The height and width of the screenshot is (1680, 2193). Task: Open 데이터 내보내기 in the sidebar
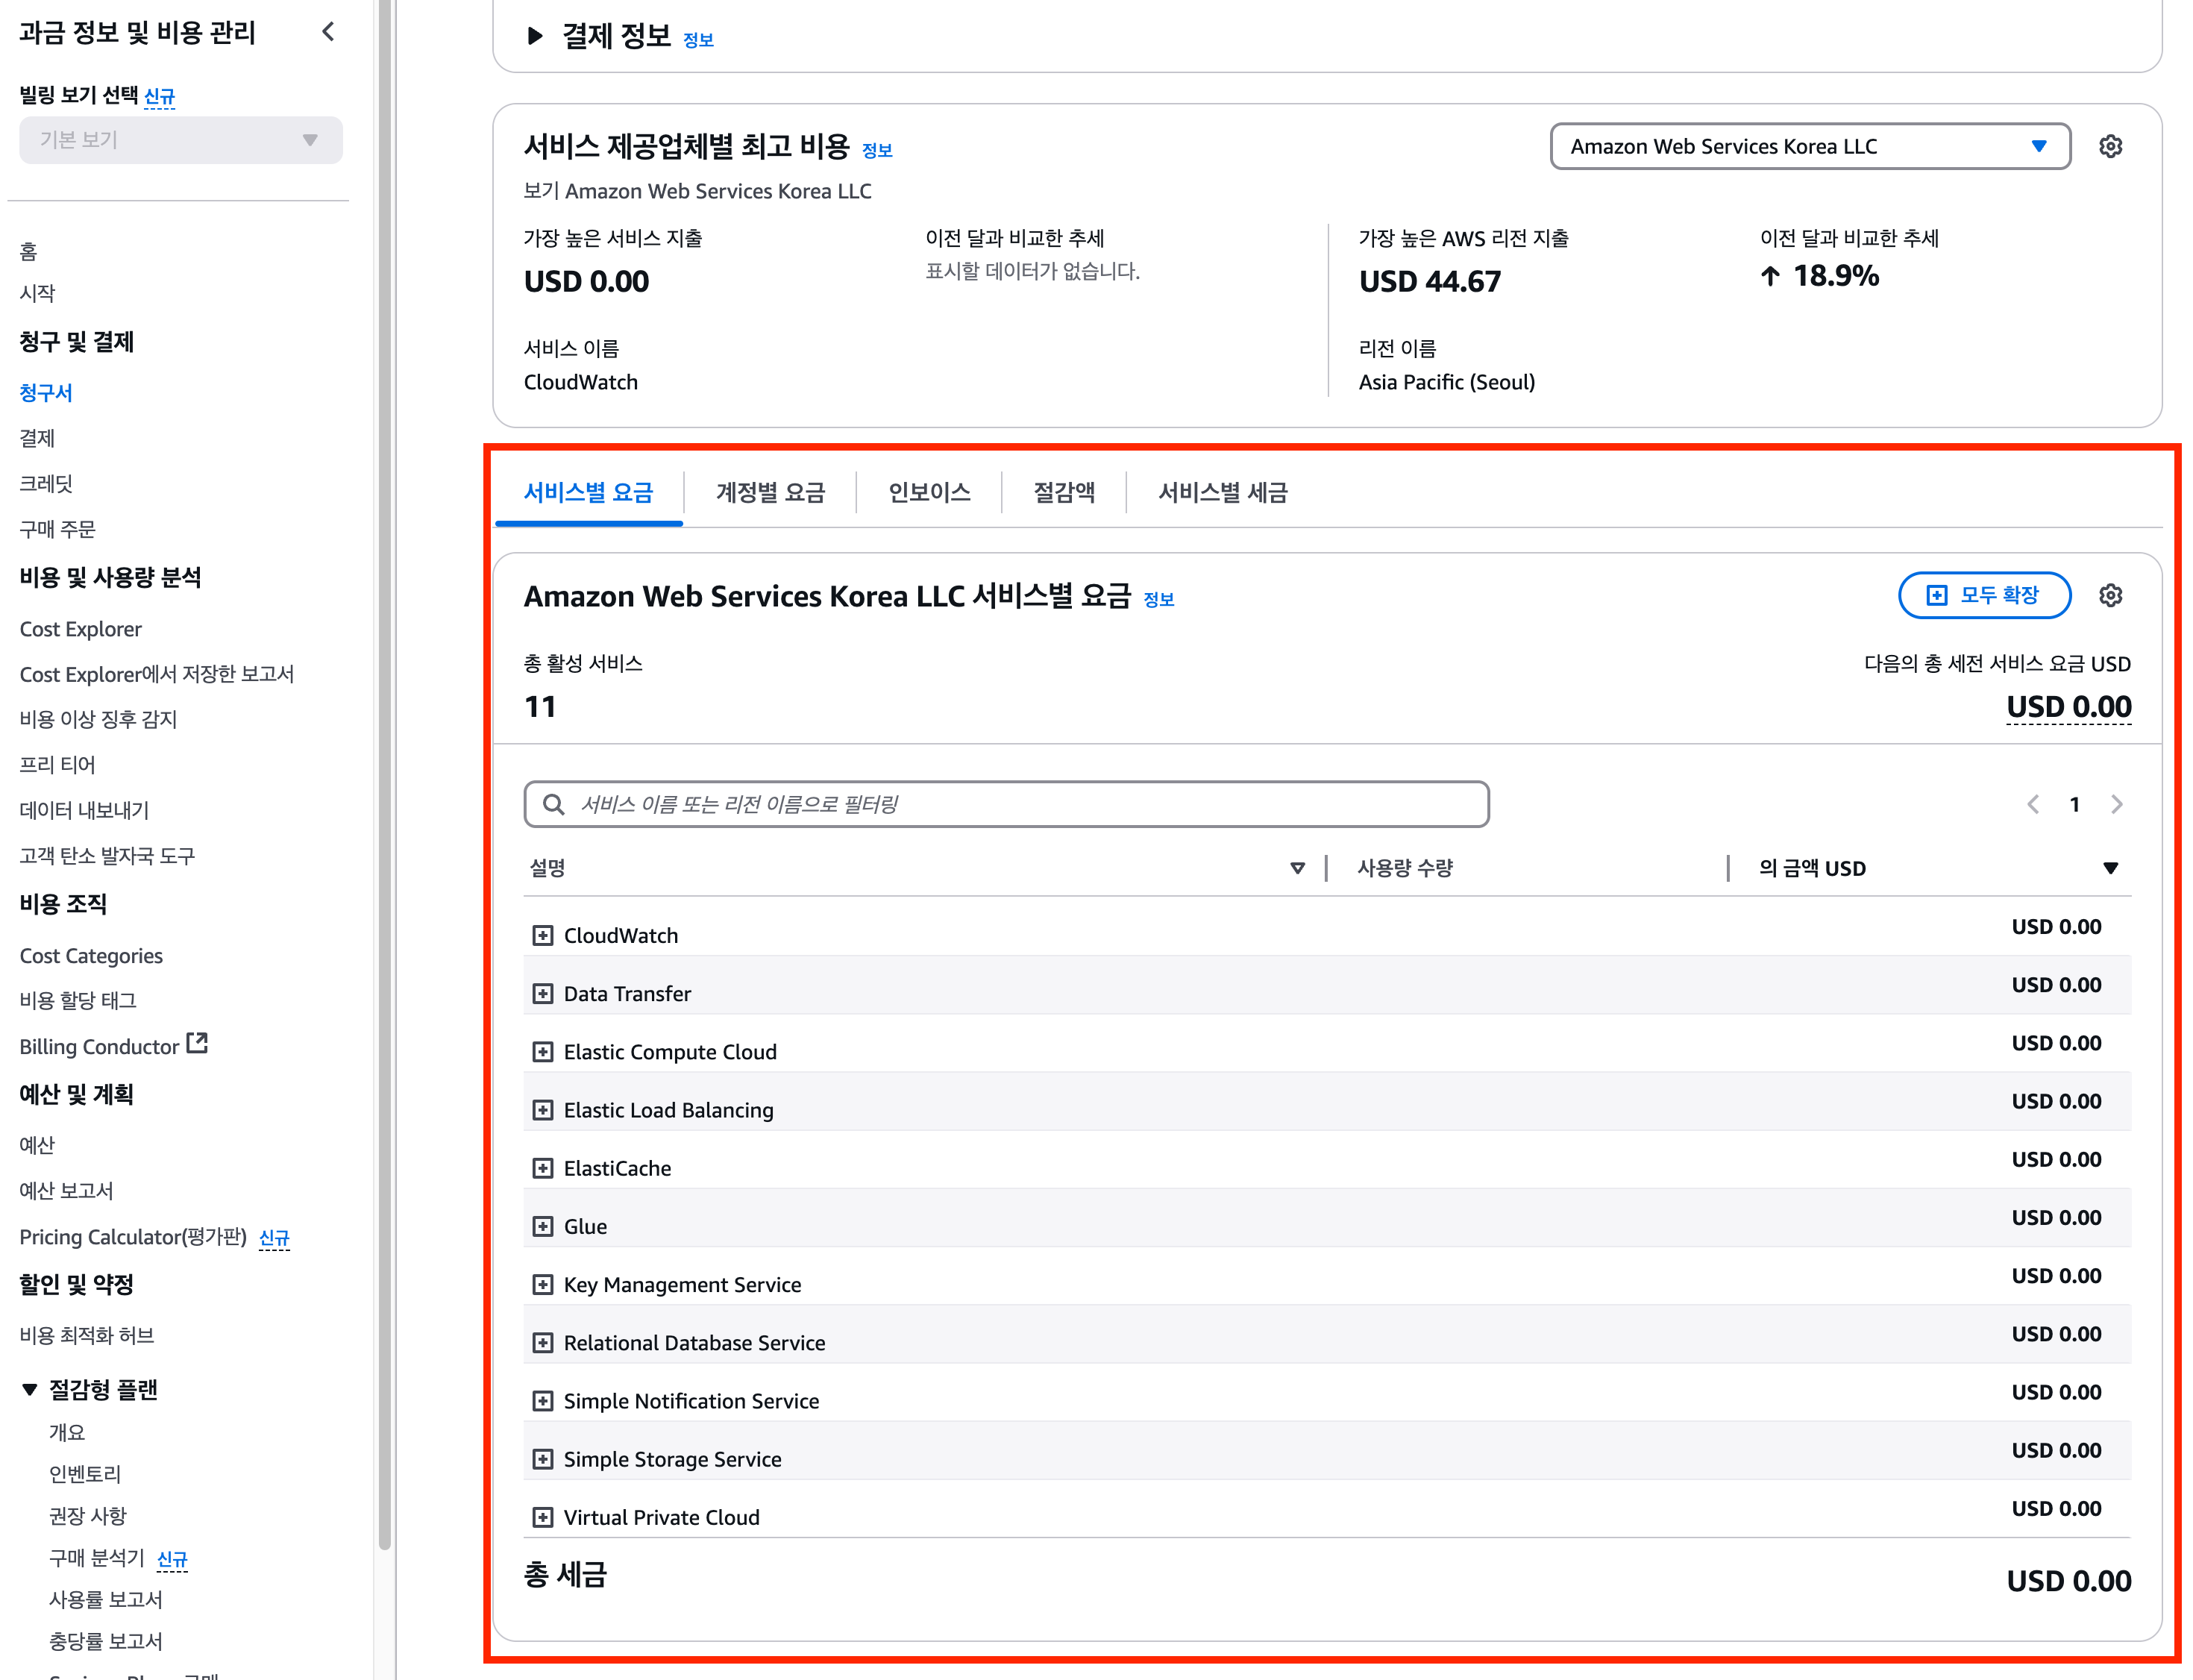(84, 810)
